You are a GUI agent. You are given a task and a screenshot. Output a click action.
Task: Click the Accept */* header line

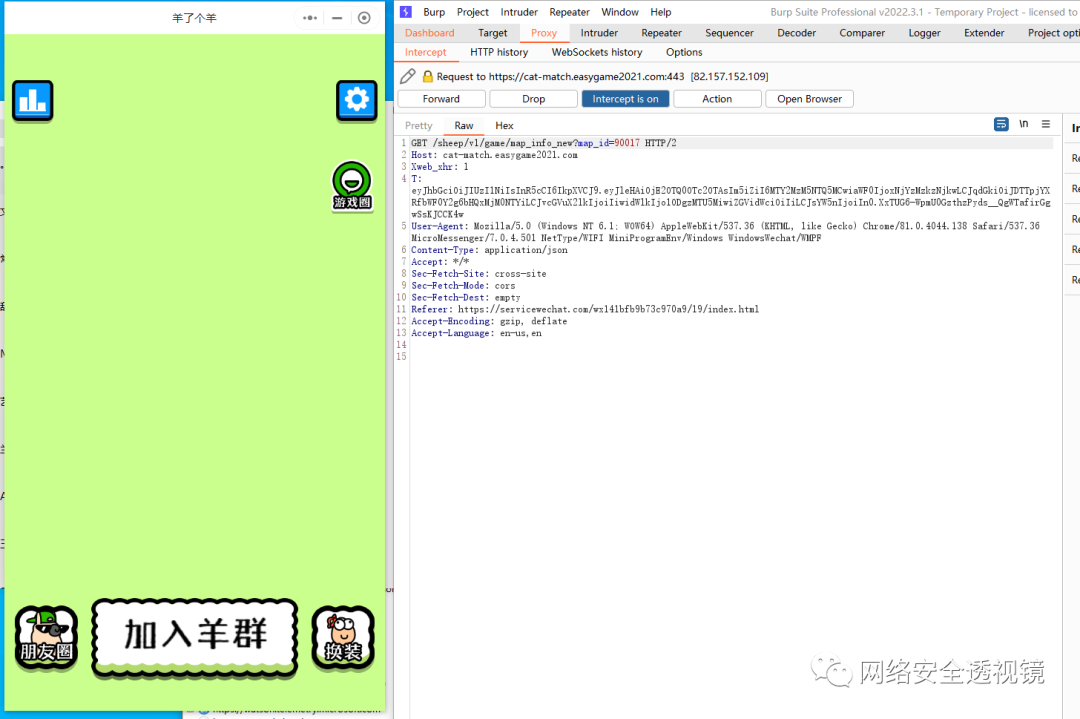(x=441, y=262)
